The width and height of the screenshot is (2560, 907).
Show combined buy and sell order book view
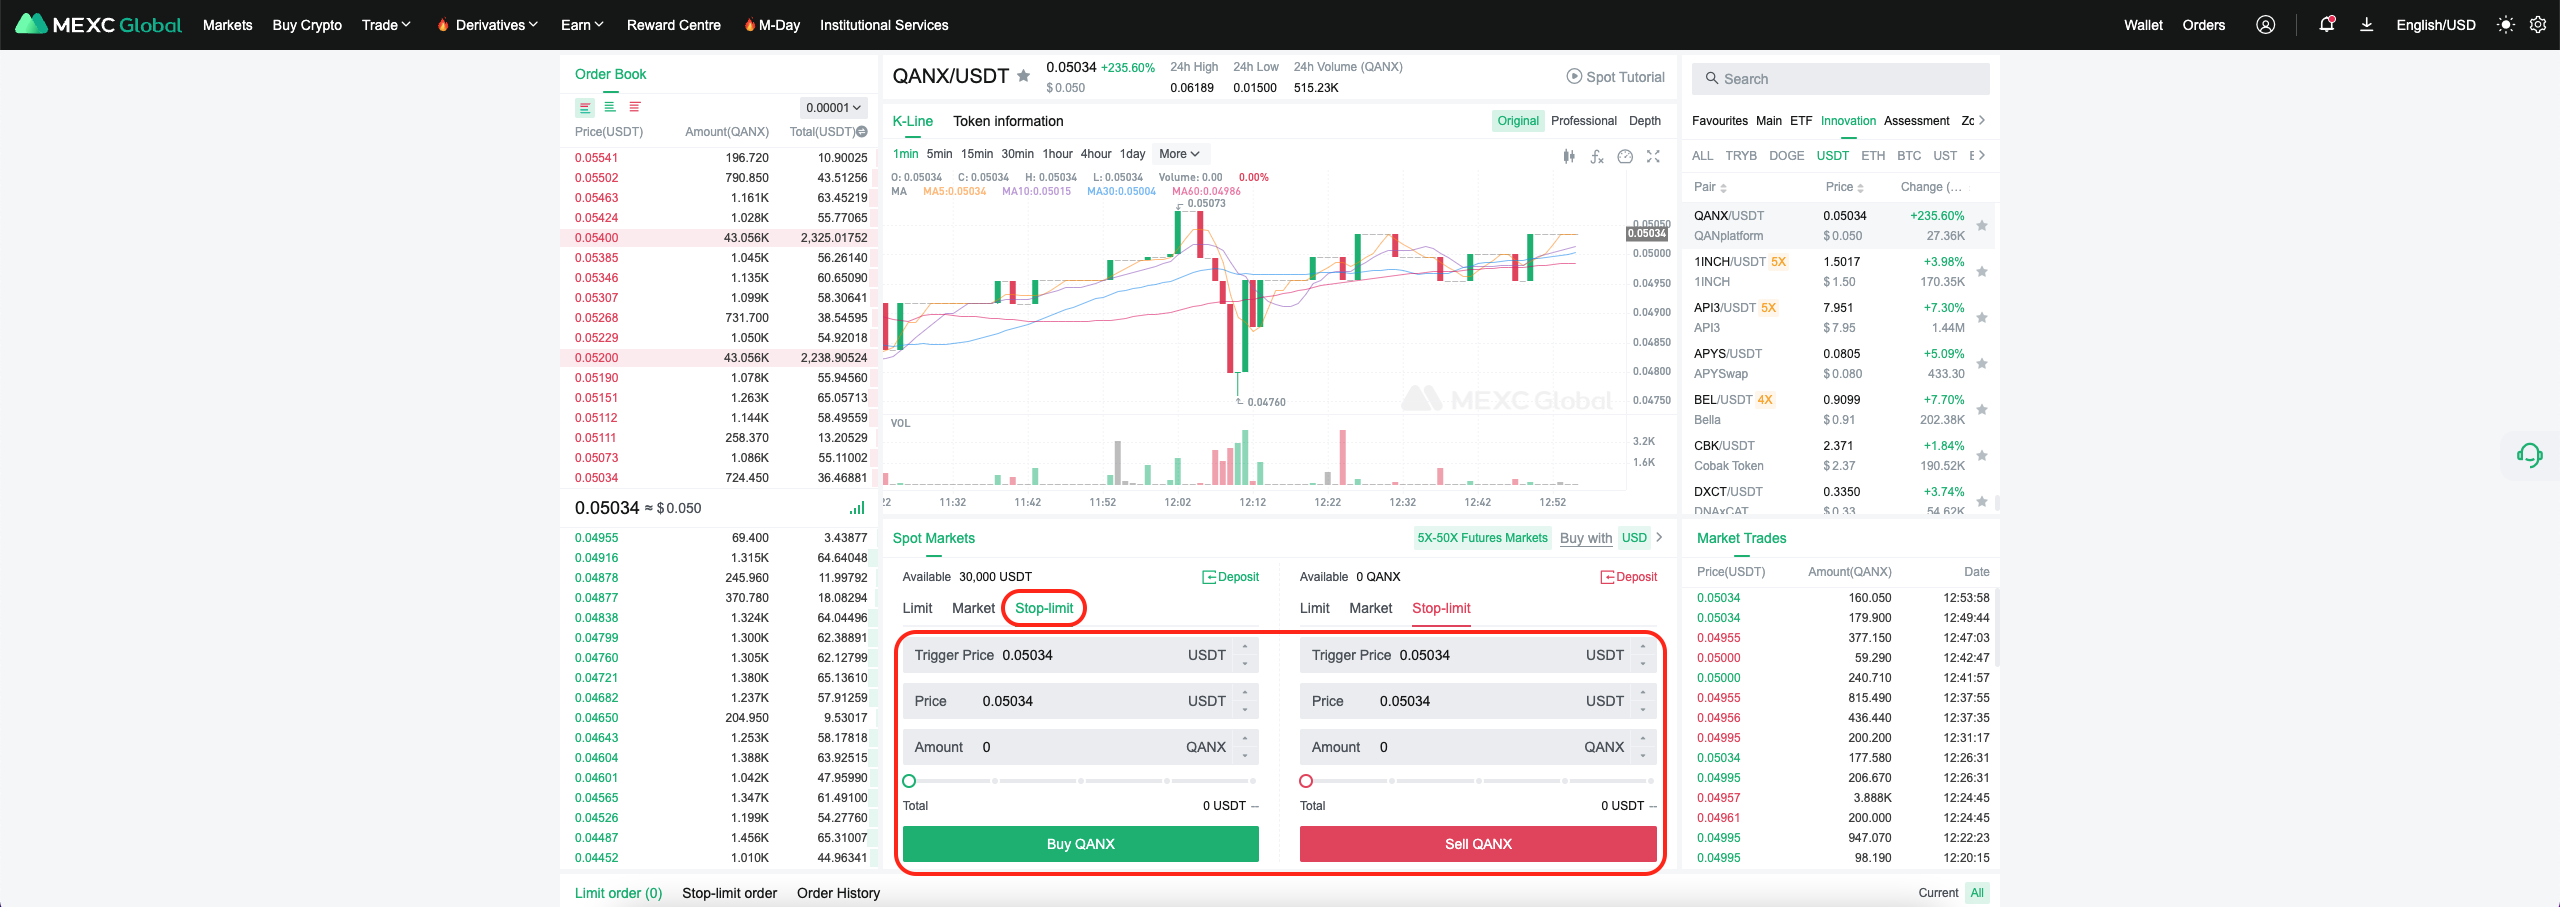[586, 107]
